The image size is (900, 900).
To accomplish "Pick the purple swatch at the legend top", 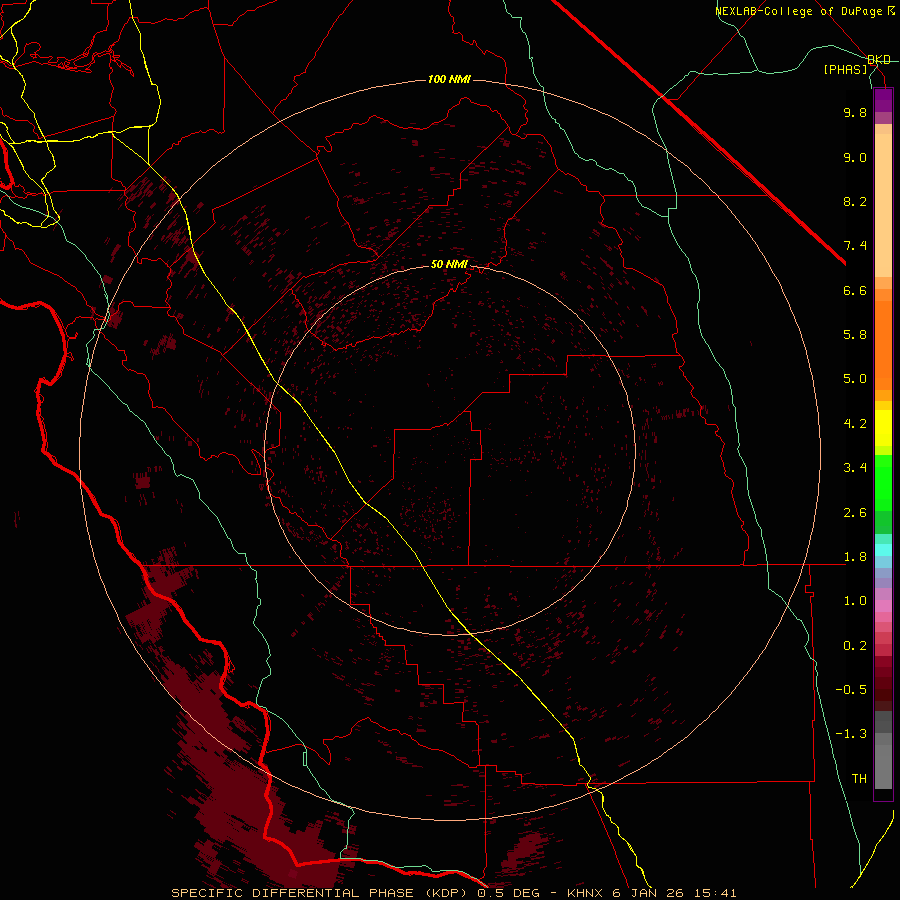I will tap(883, 100).
